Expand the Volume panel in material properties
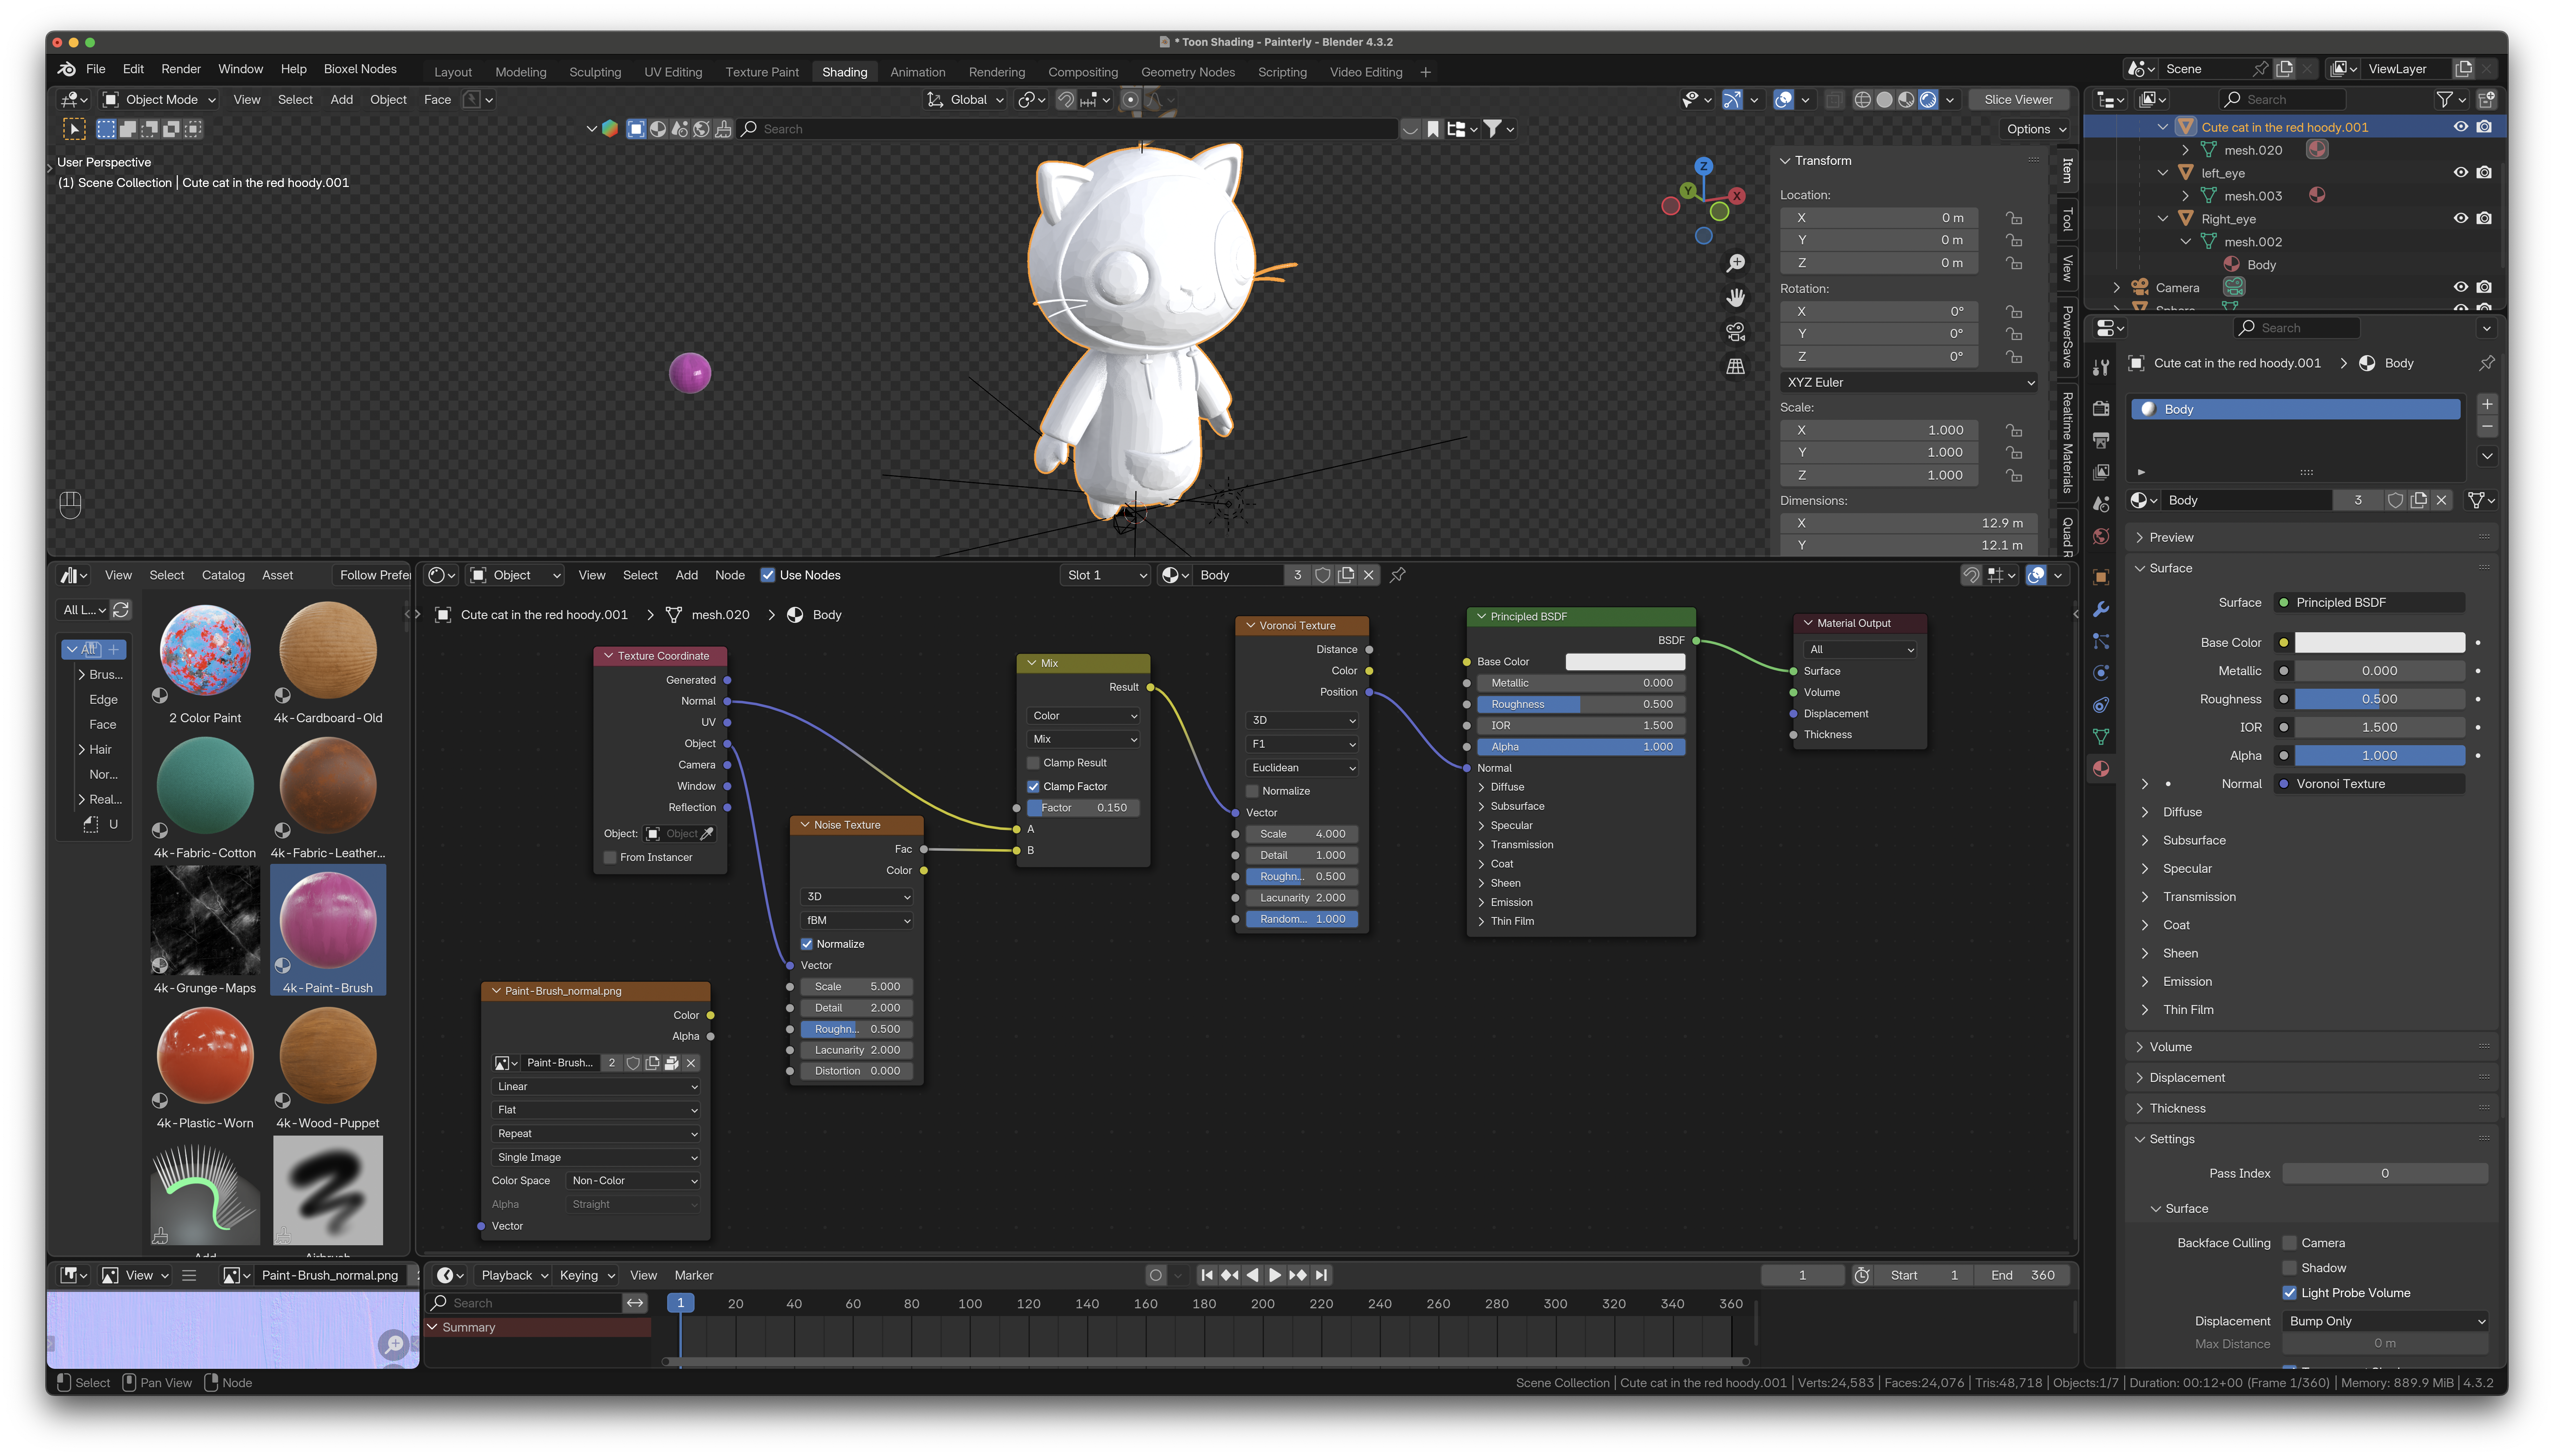 click(x=2170, y=1047)
